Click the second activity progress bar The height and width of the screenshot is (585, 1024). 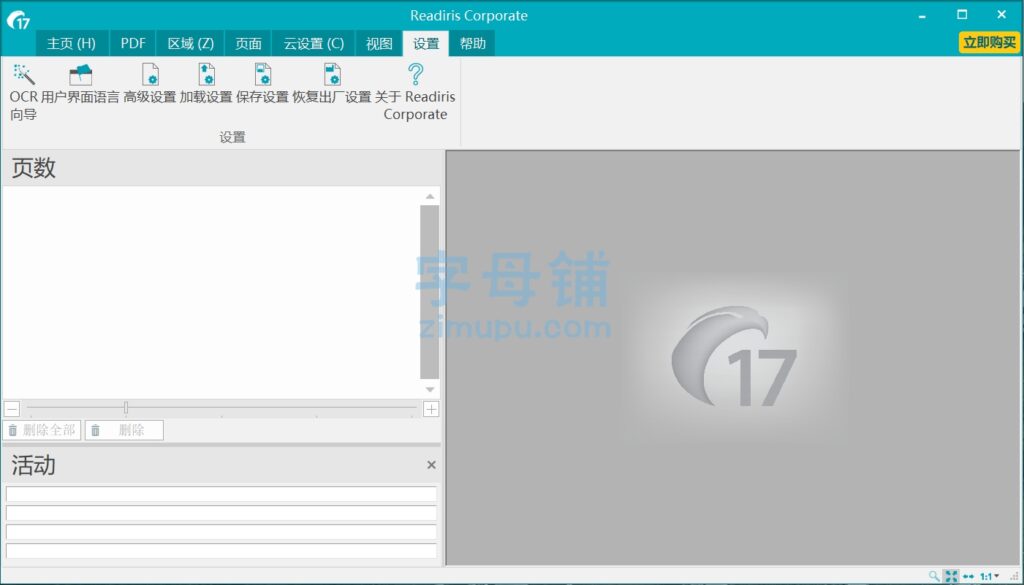click(x=221, y=513)
